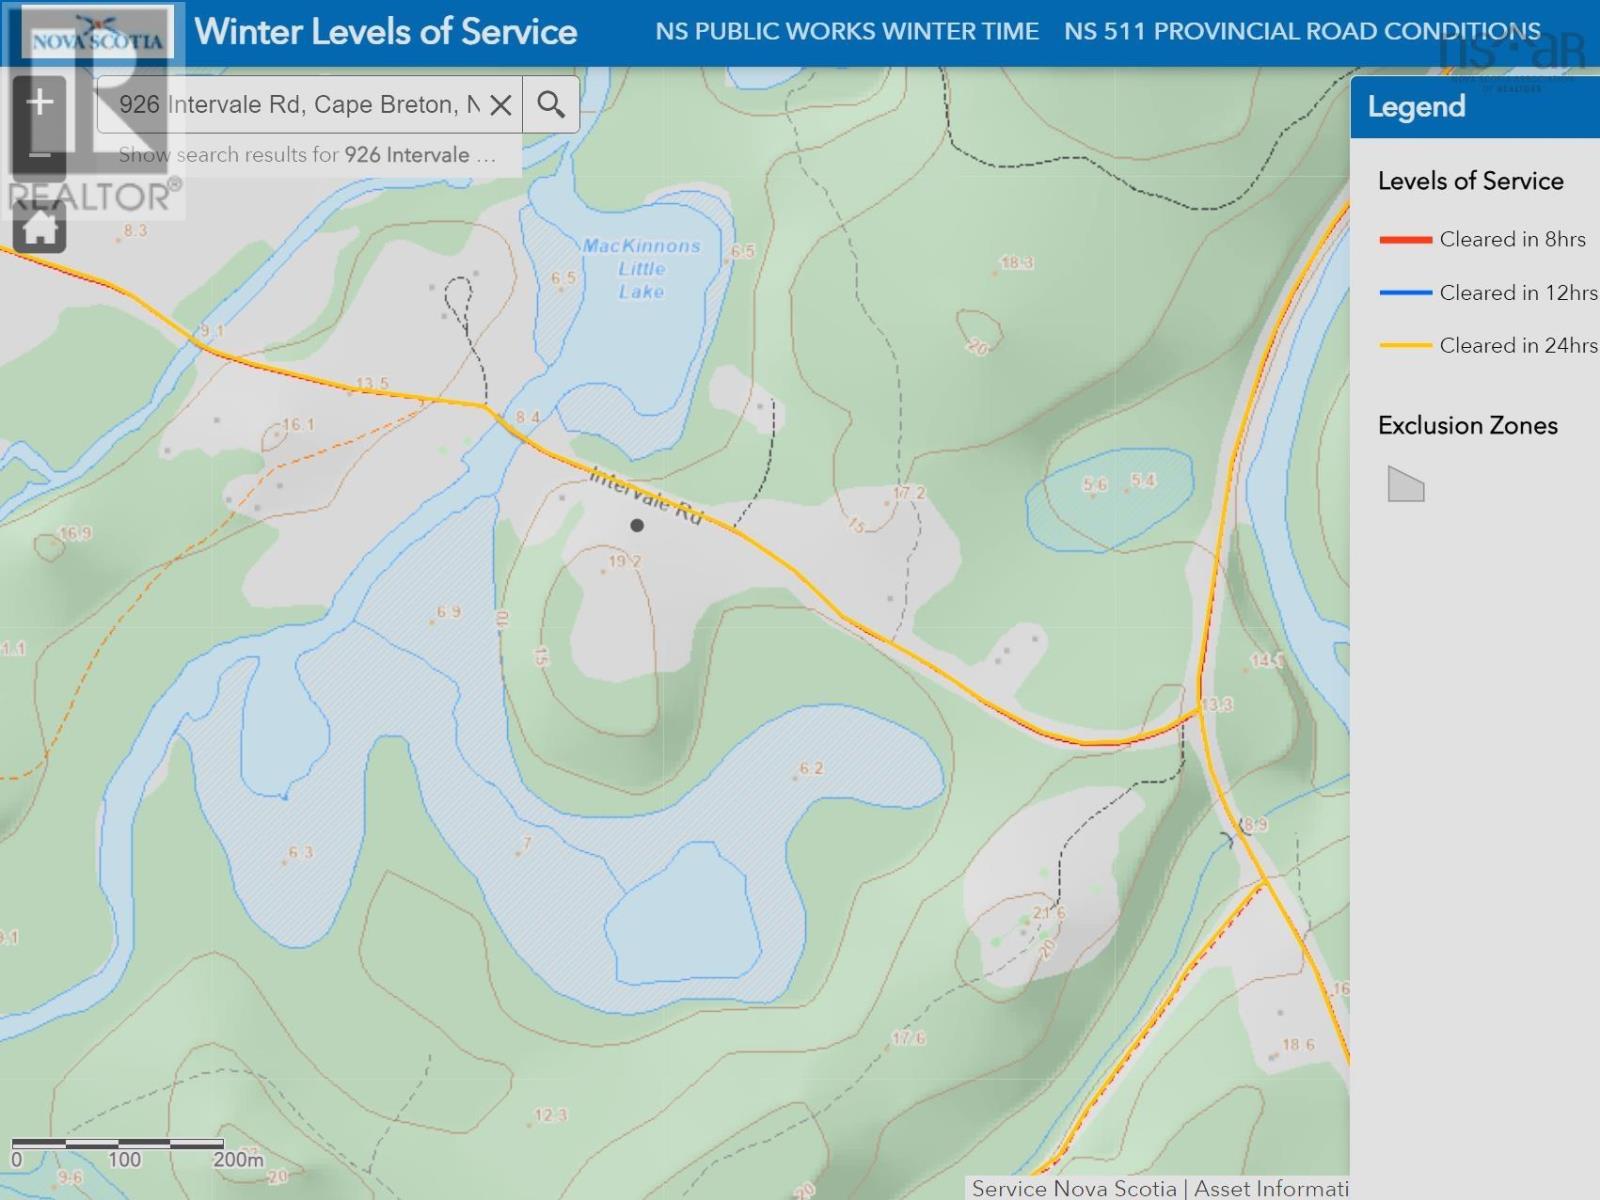
Task: Click the Levels of Service heading
Action: click(x=1470, y=181)
